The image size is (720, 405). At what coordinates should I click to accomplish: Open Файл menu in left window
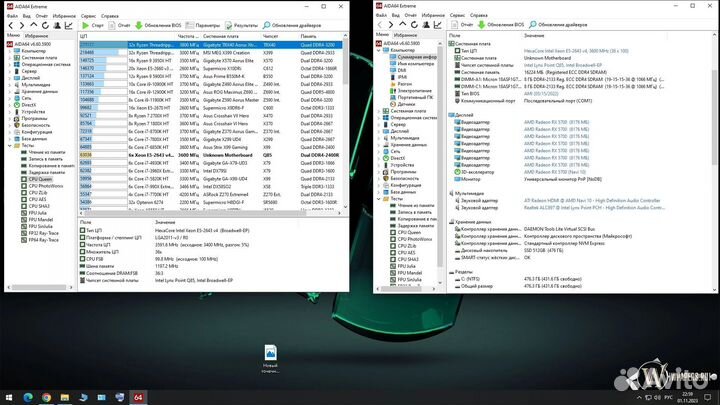click(12, 16)
